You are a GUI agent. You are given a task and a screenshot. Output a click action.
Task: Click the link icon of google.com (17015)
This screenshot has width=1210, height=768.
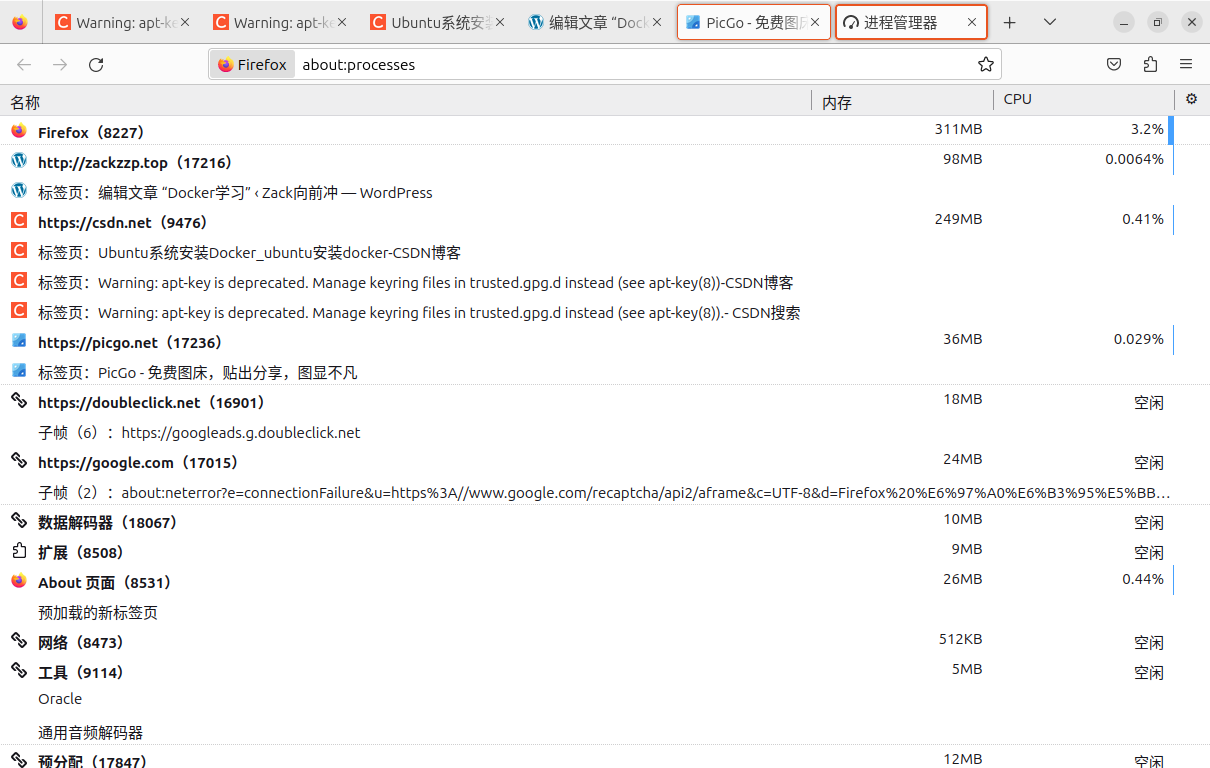tap(18, 460)
